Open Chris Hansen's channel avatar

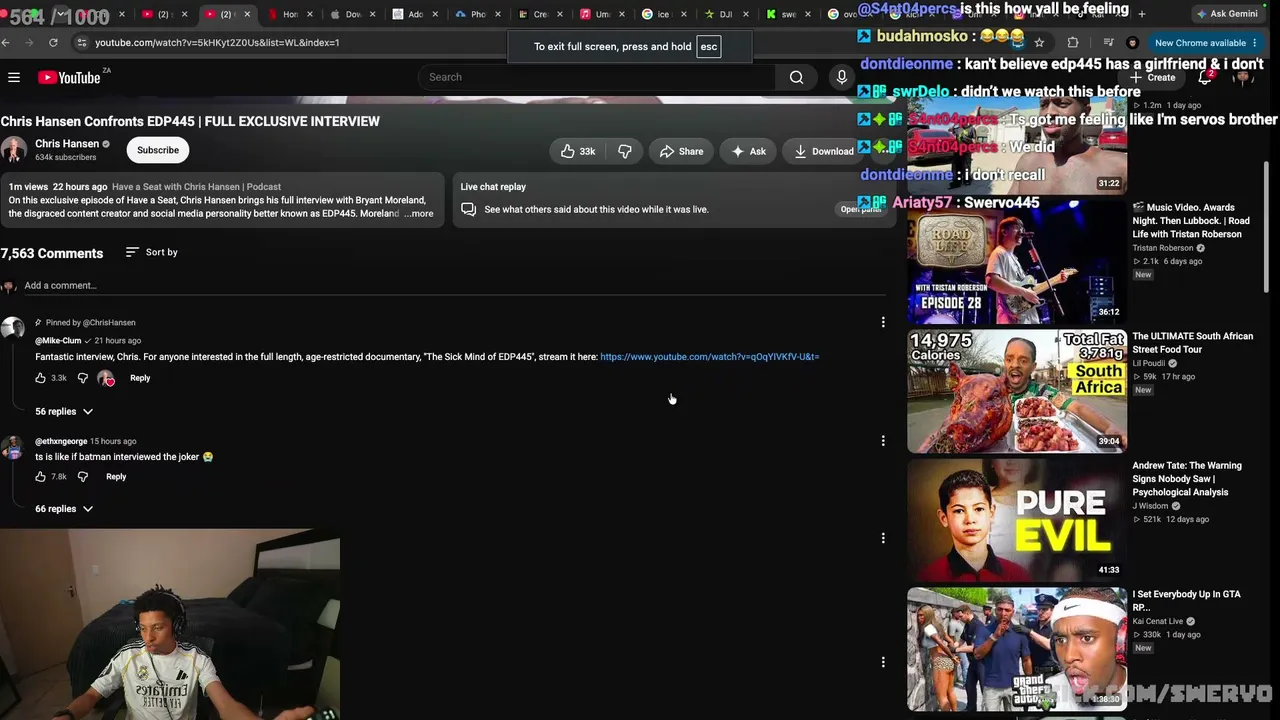[x=13, y=150]
